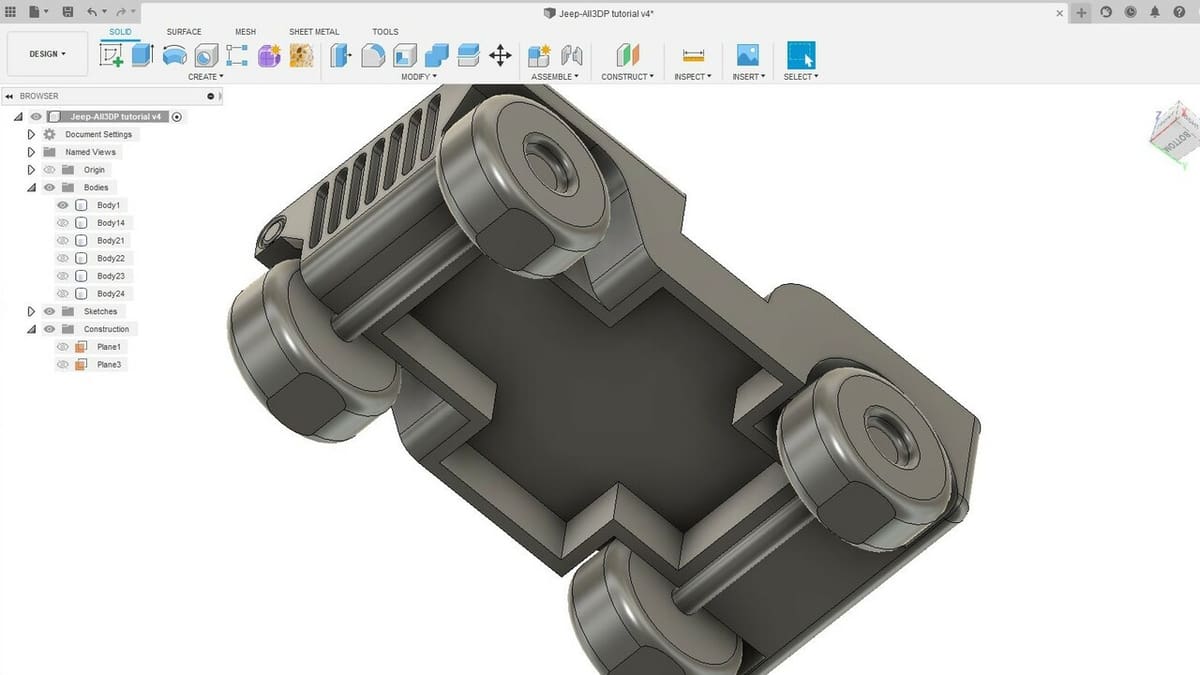Viewport: 1200px width, 675px height.
Task: Select the Create Sketch tool
Action: (x=111, y=55)
